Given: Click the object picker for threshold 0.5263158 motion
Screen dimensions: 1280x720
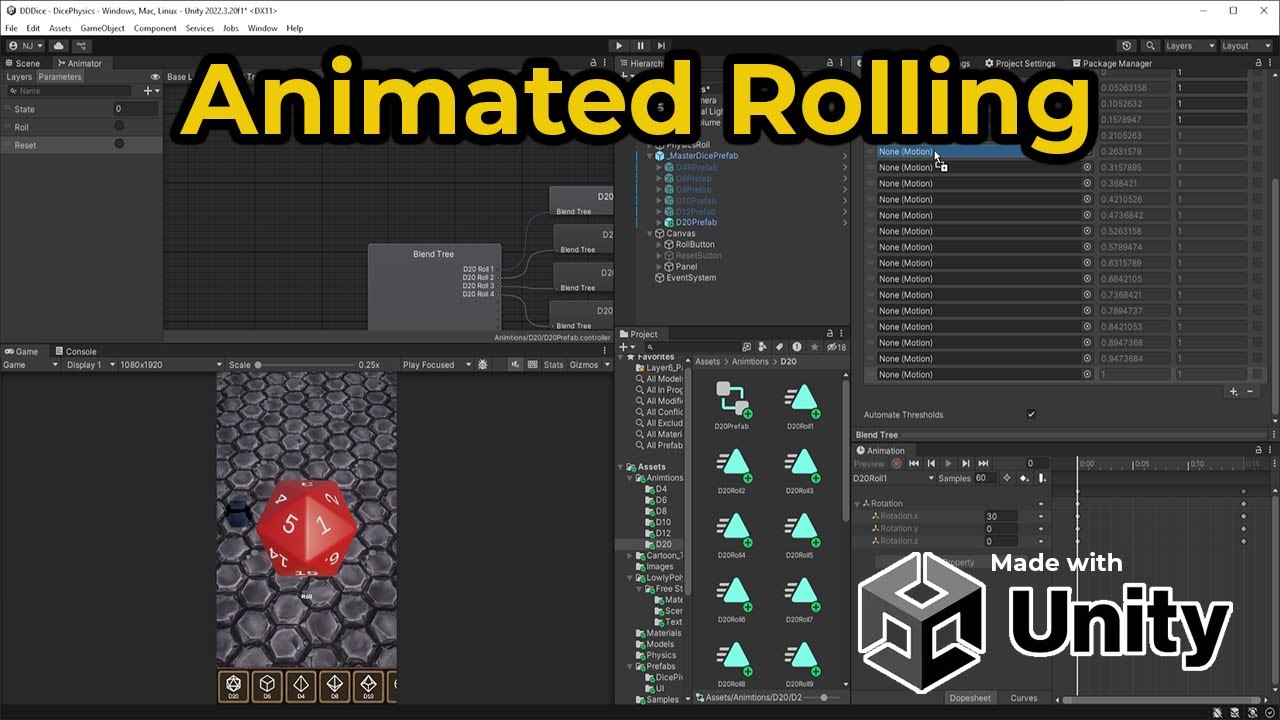Looking at the screenshot, I should (x=1087, y=231).
